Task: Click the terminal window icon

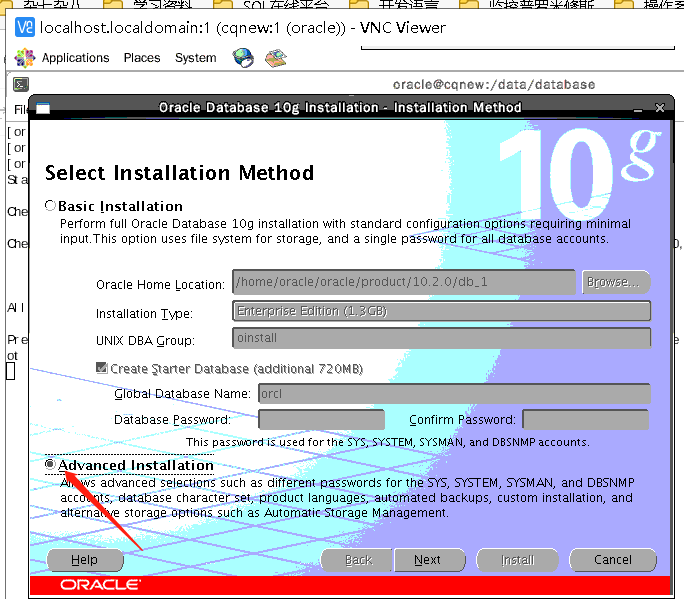Action: point(21,84)
